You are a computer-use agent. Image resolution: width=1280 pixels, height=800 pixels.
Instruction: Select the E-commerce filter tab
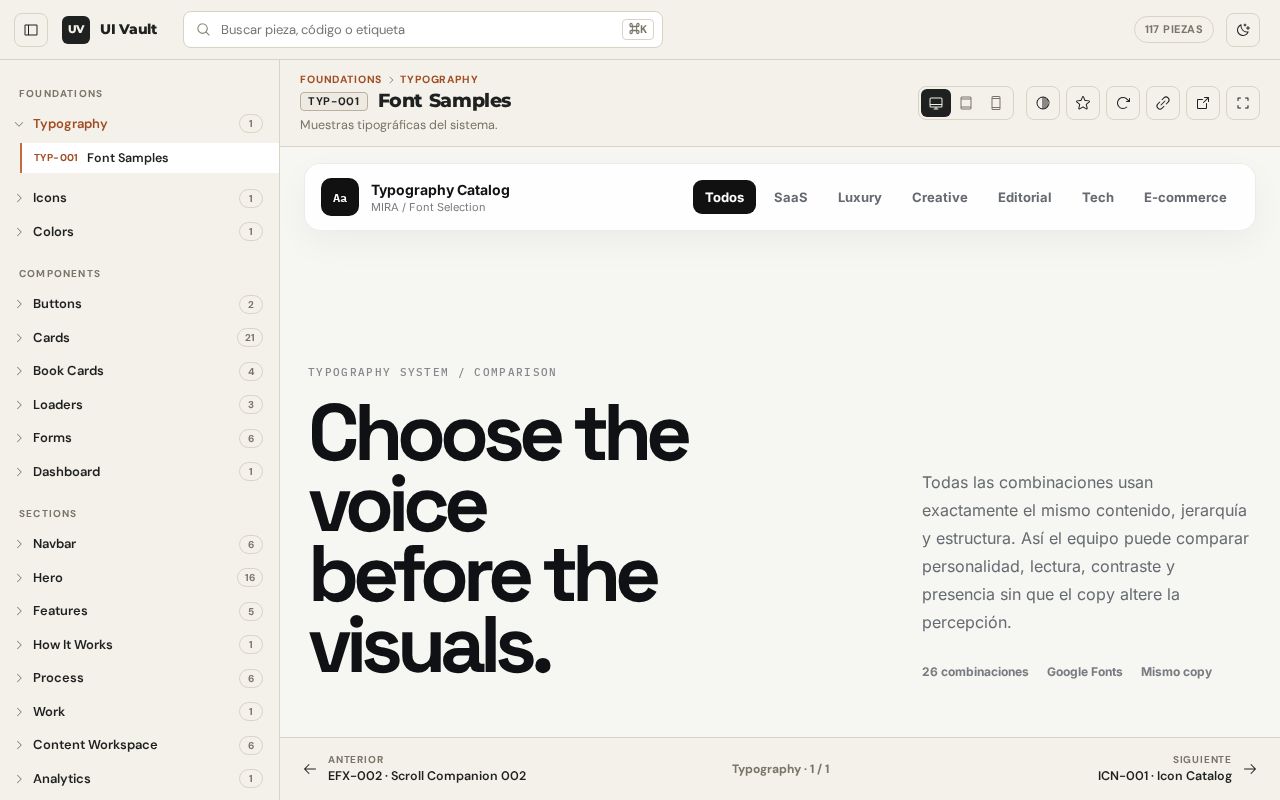pos(1185,197)
